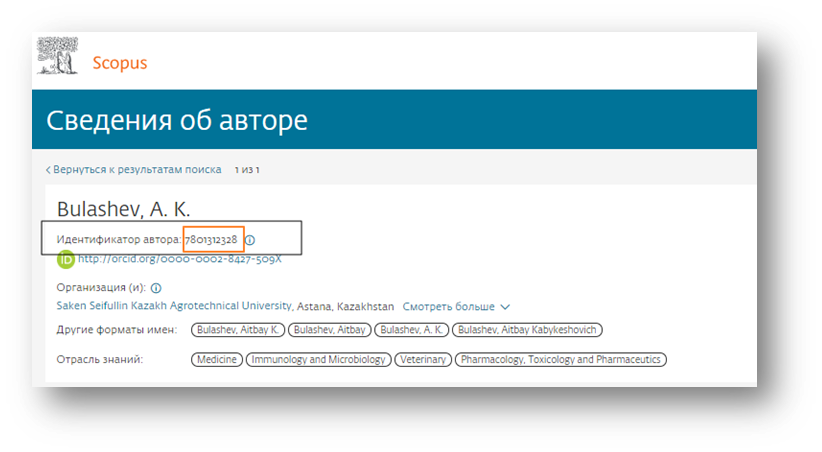Screen dimensions: 822x452
Task: Click the Elsevier tree logo
Action: click(57, 56)
